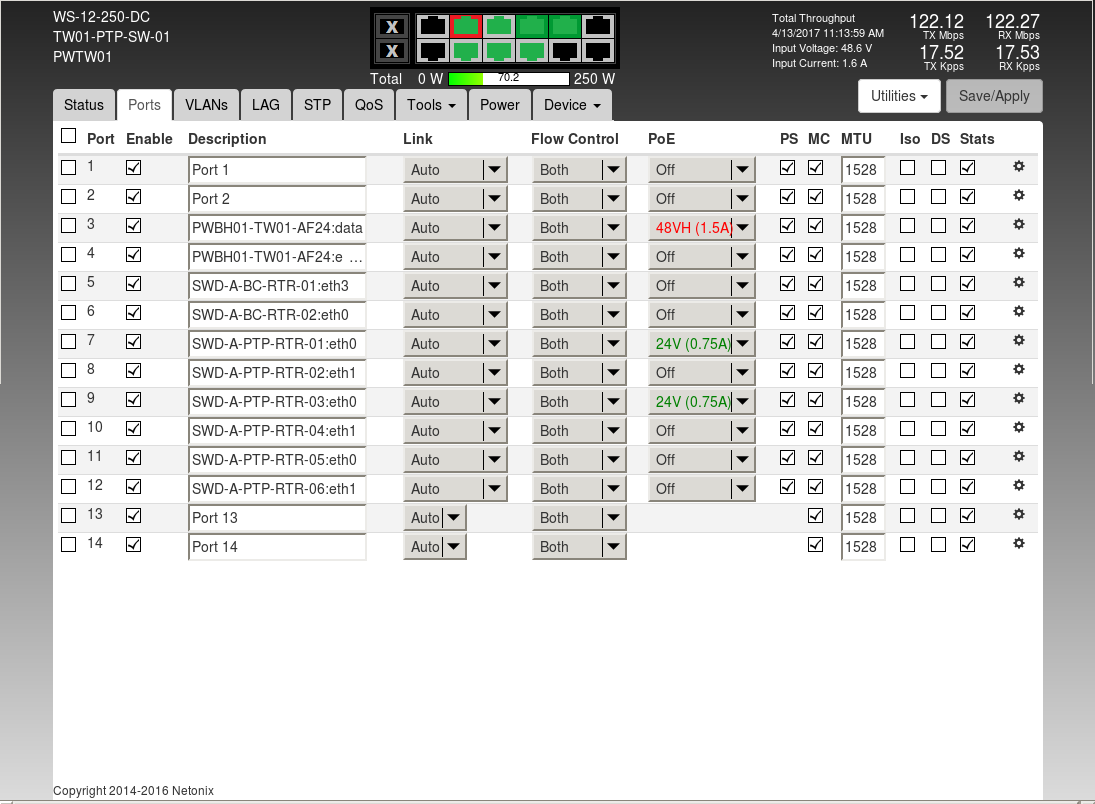1095x804 pixels.
Task: Open the Tools tab menu
Action: click(x=431, y=105)
